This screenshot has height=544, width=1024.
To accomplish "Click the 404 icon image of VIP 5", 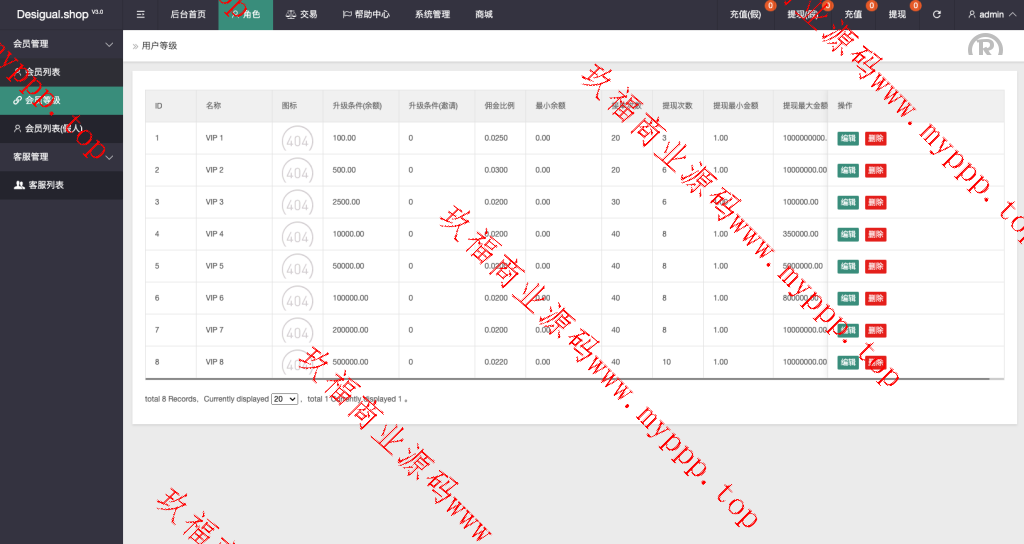I will pyautogui.click(x=297, y=267).
